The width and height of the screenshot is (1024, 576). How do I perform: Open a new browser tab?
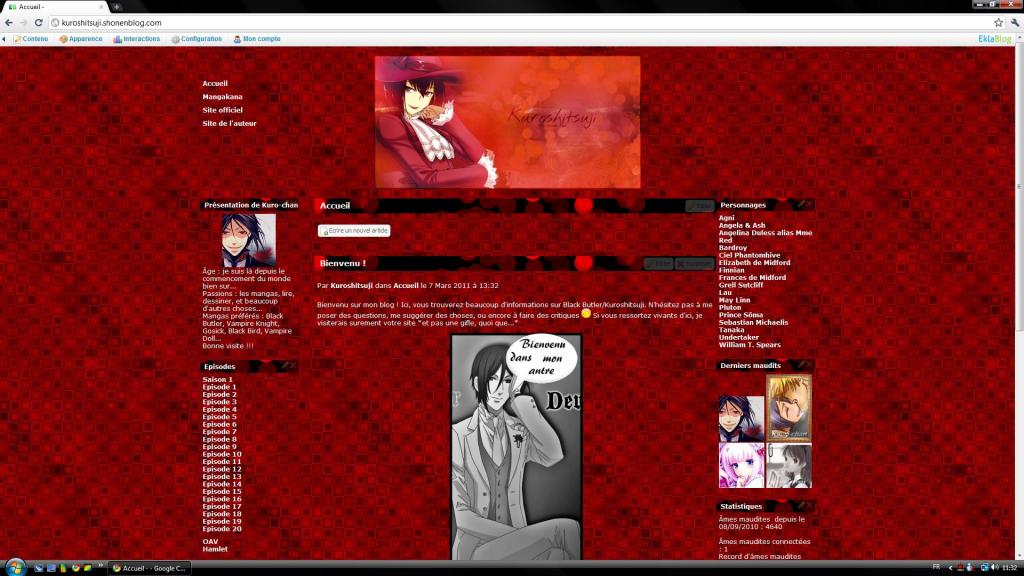[116, 7]
